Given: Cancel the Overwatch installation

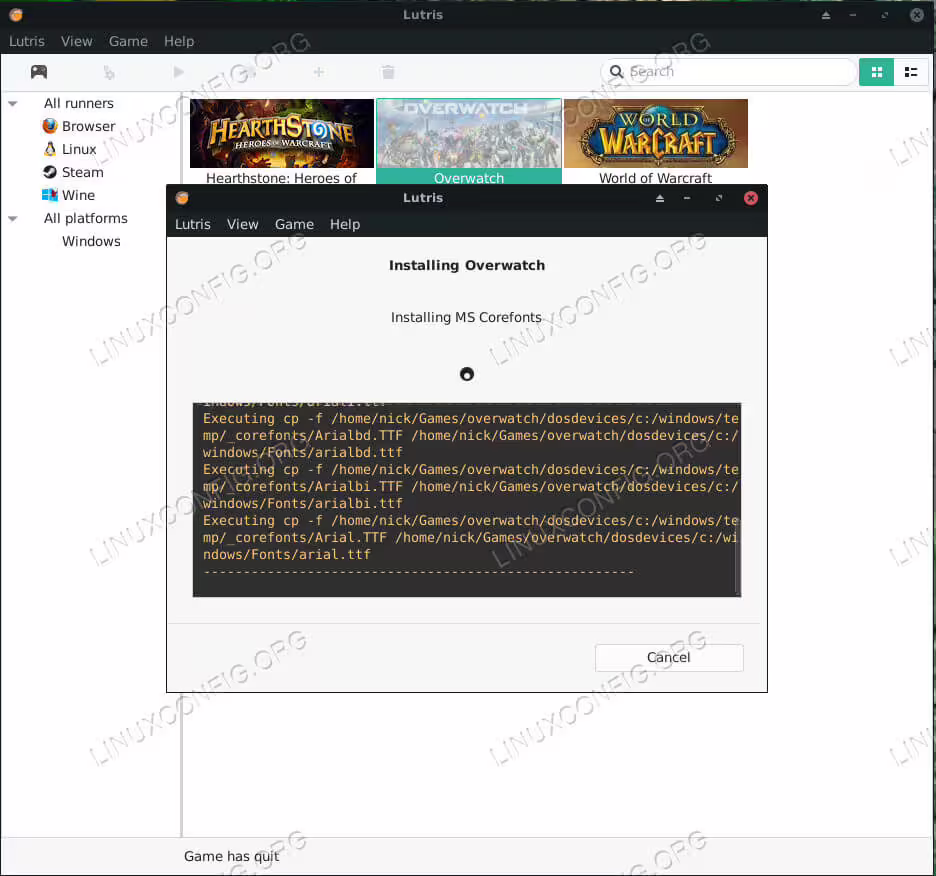Looking at the screenshot, I should coord(669,657).
